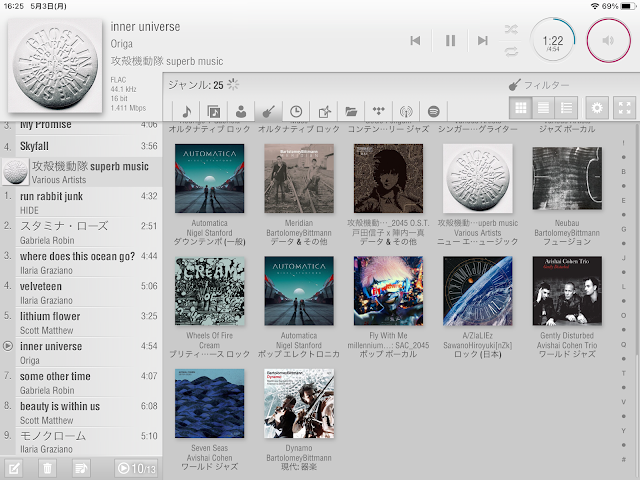This screenshot has height=480, width=640.
Task: Toggle repeat mode
Action: point(511,51)
